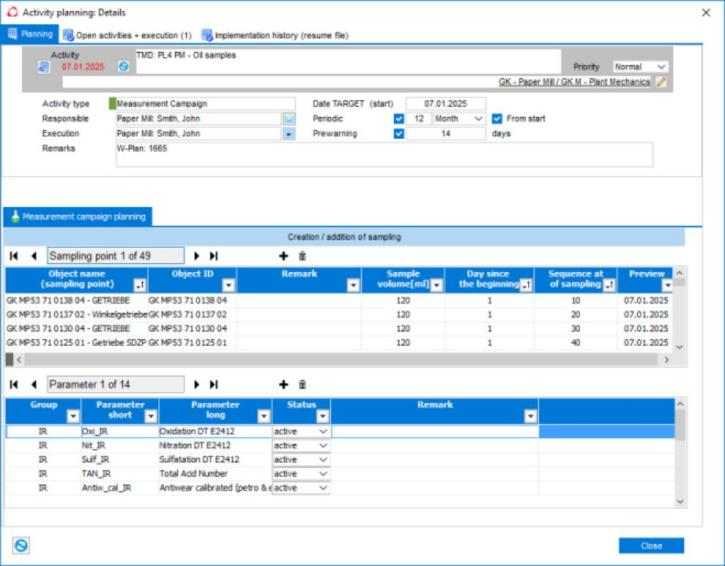Open Status column filter
Viewport: 725px width, 566px height.
[322, 417]
